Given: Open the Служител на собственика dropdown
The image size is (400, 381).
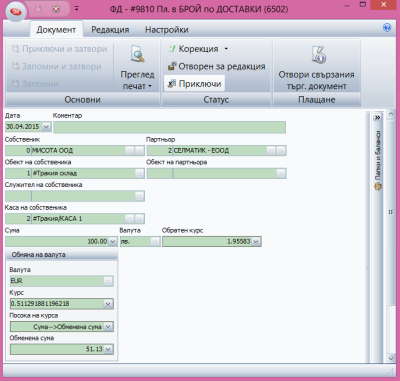Looking at the screenshot, I should coord(139,196).
